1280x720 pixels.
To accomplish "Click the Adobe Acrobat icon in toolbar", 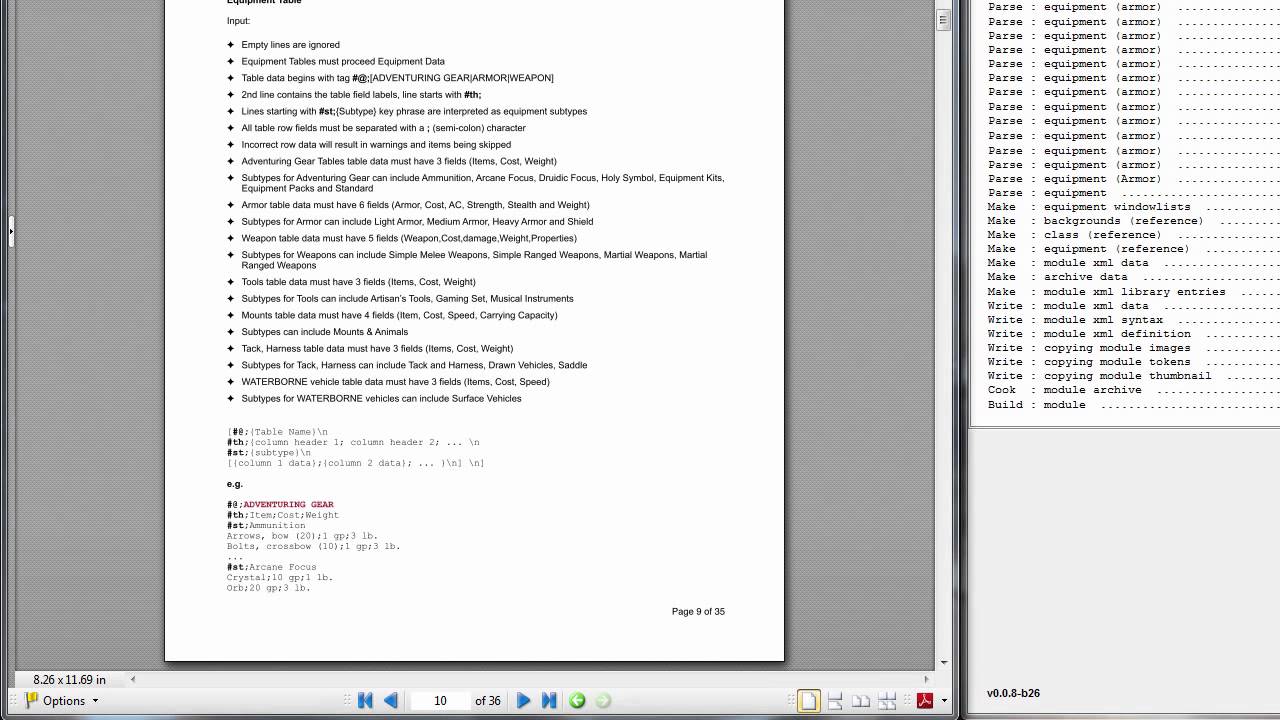I will click(x=925, y=701).
